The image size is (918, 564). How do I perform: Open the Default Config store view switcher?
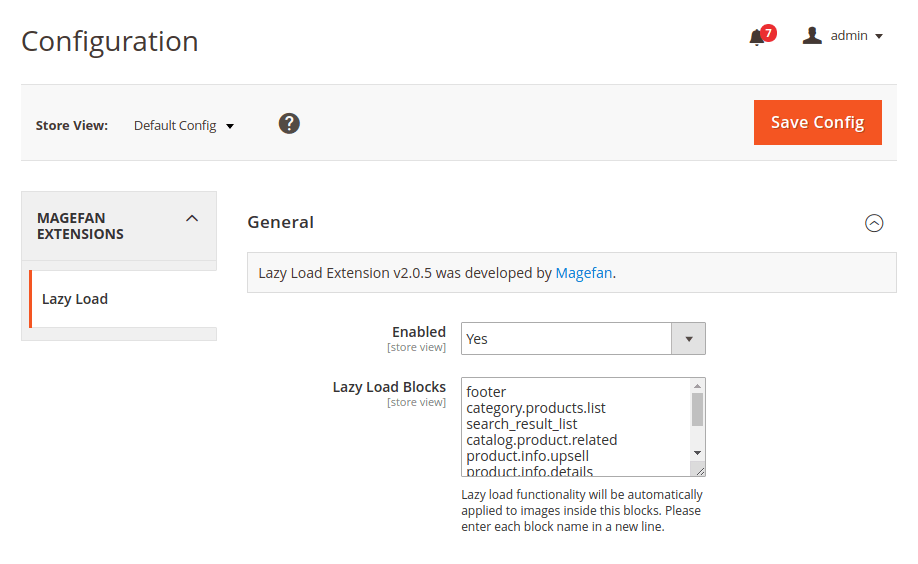click(184, 126)
